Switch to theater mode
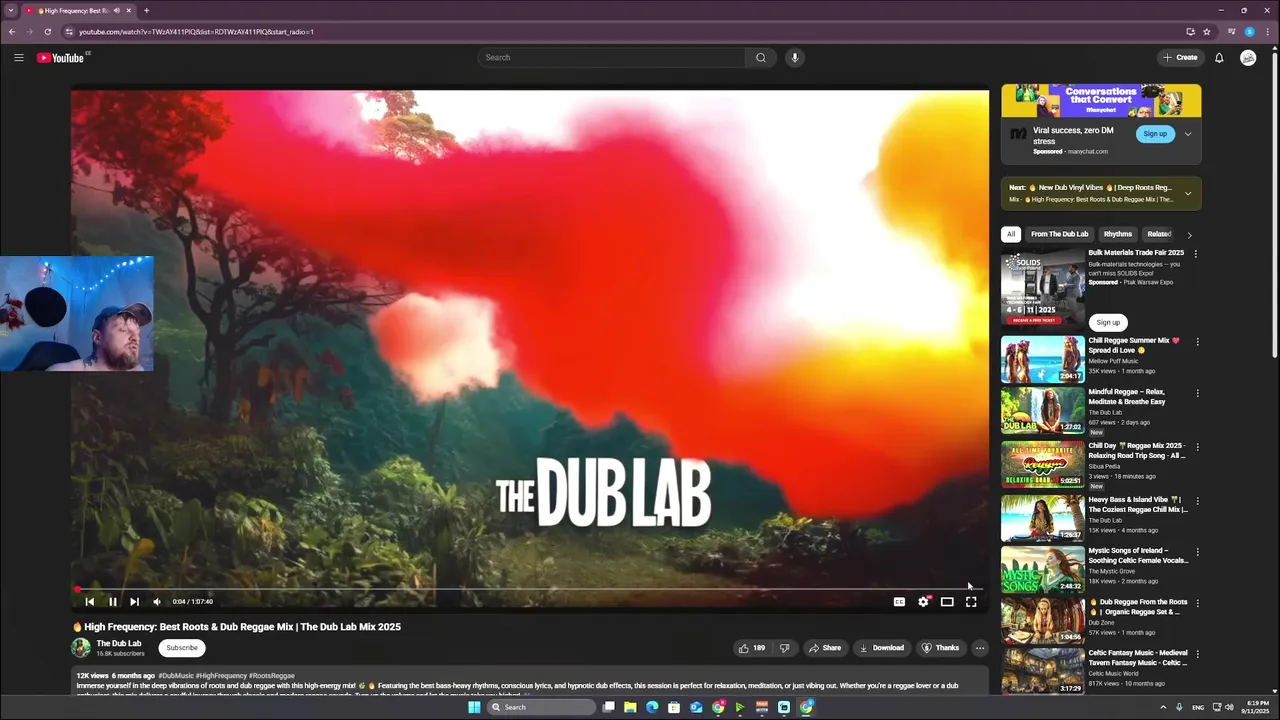Image resolution: width=1280 pixels, height=720 pixels. click(x=947, y=602)
